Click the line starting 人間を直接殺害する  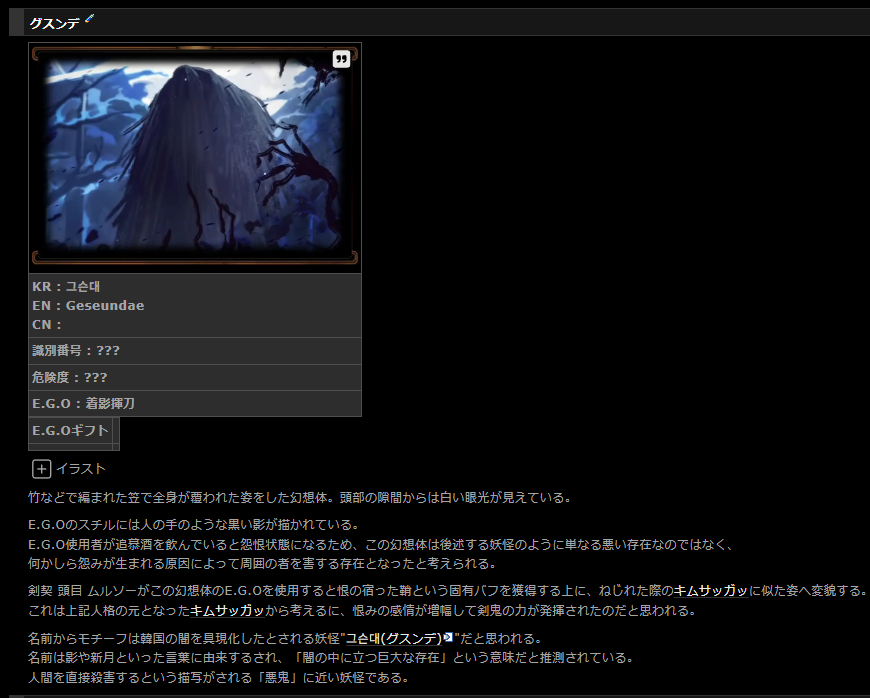pos(219,678)
